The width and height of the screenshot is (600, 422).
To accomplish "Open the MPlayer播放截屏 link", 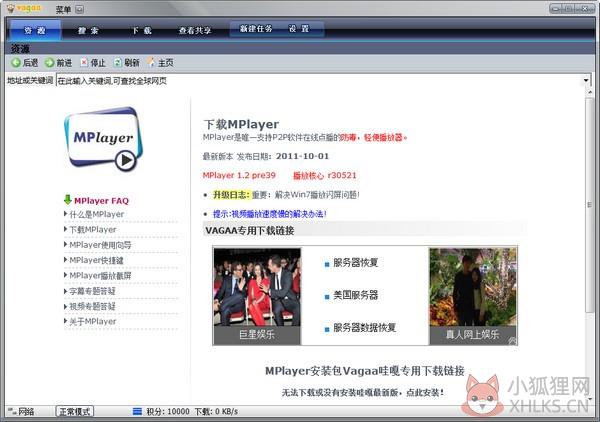I will pos(100,275).
